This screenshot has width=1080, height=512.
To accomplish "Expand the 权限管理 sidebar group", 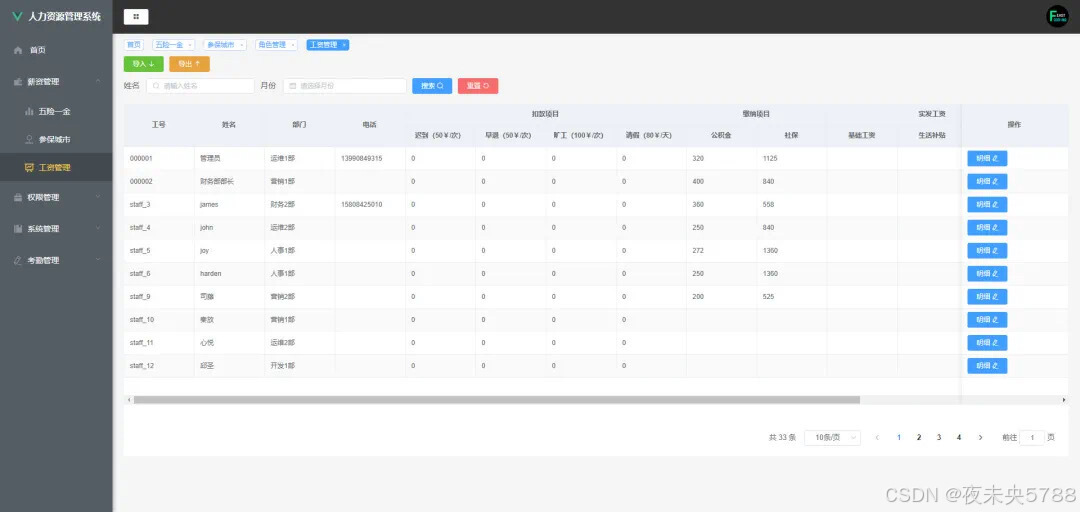I will click(56, 197).
